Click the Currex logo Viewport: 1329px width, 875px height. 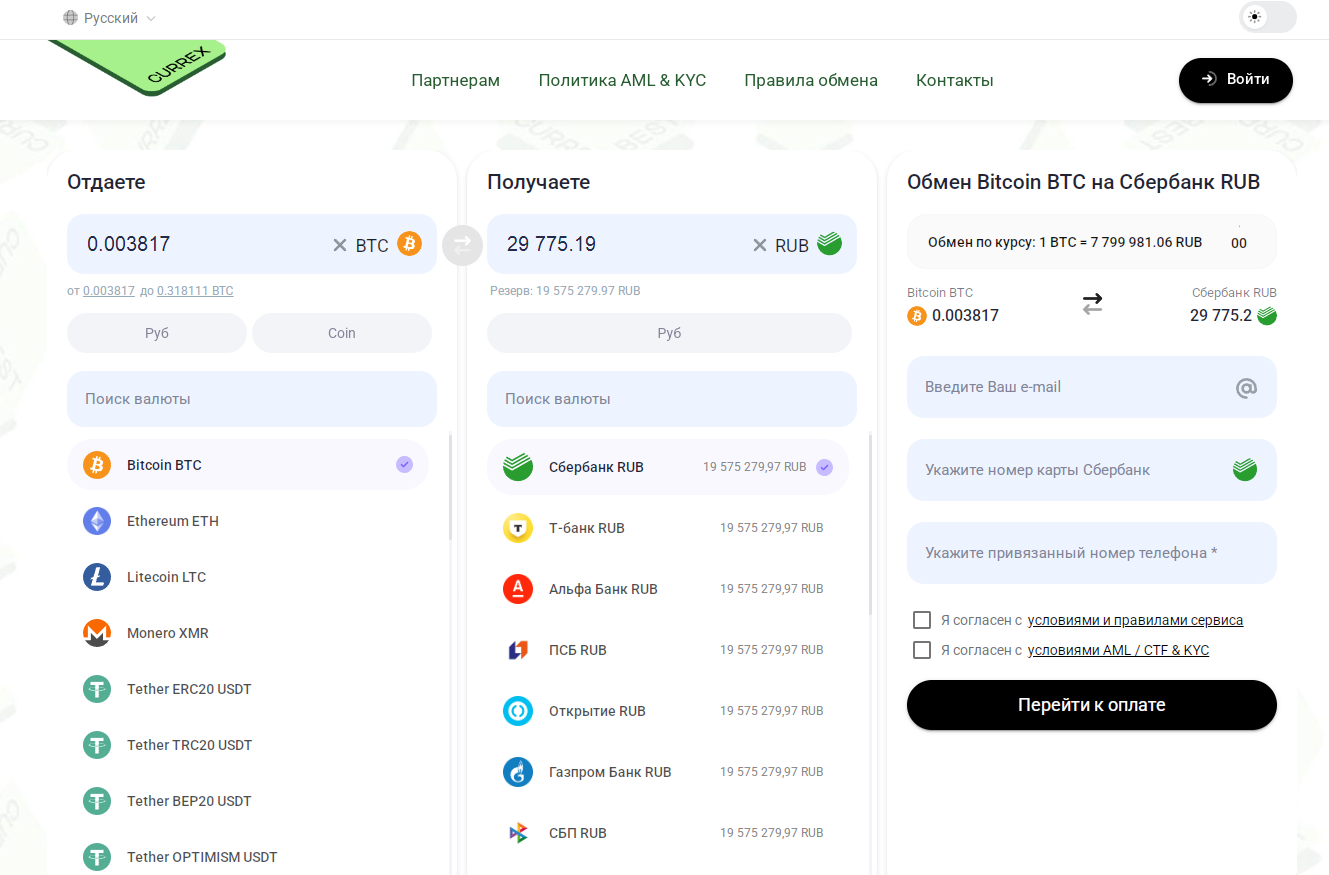(x=140, y=67)
